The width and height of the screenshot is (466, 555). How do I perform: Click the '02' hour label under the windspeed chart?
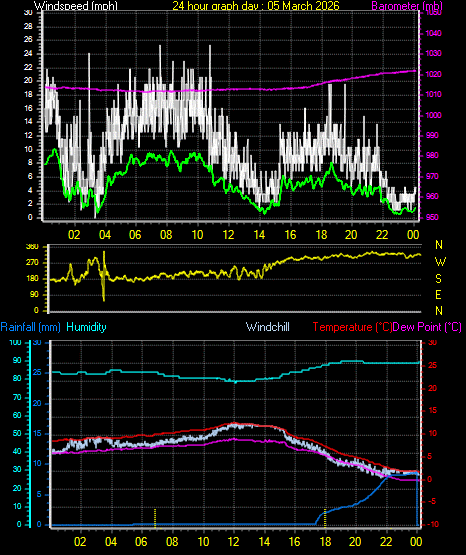[74, 235]
